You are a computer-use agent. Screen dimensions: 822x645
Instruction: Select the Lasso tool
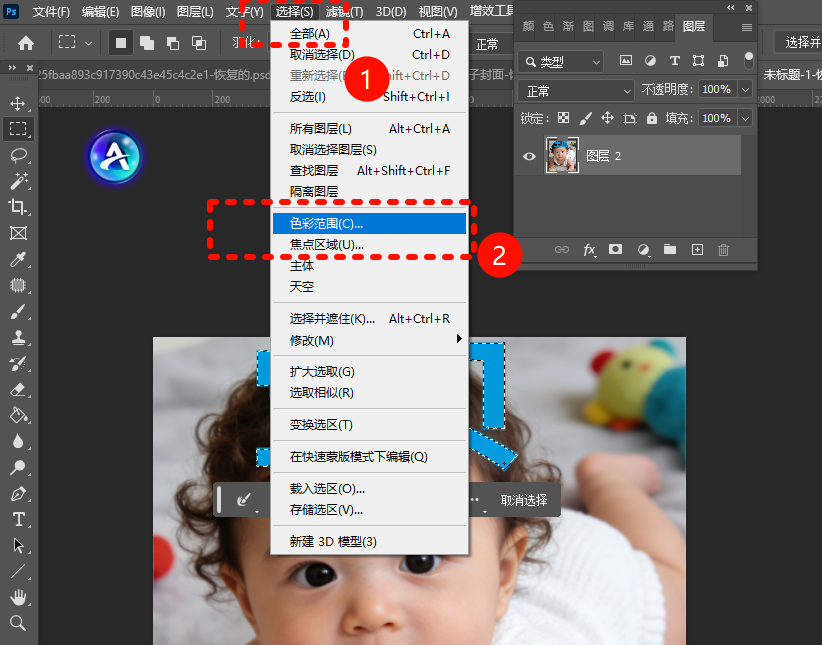click(x=18, y=155)
